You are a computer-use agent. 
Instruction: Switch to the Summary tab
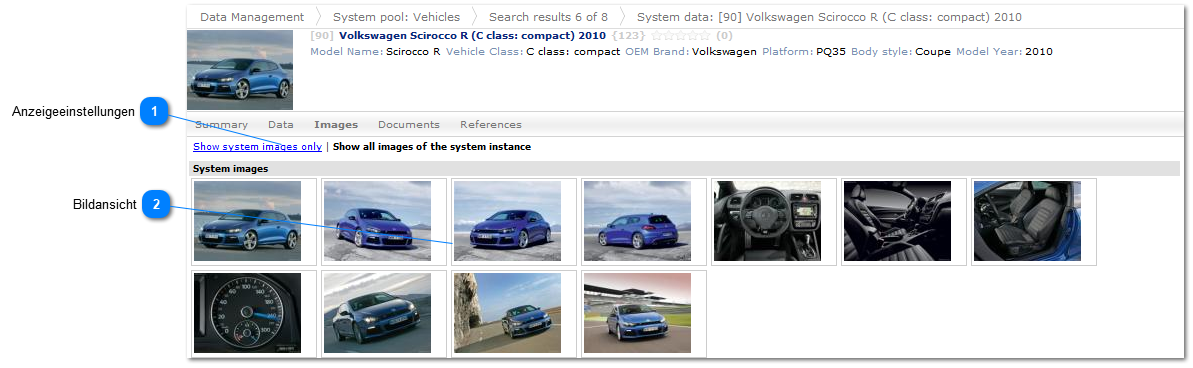pyautogui.click(x=221, y=125)
